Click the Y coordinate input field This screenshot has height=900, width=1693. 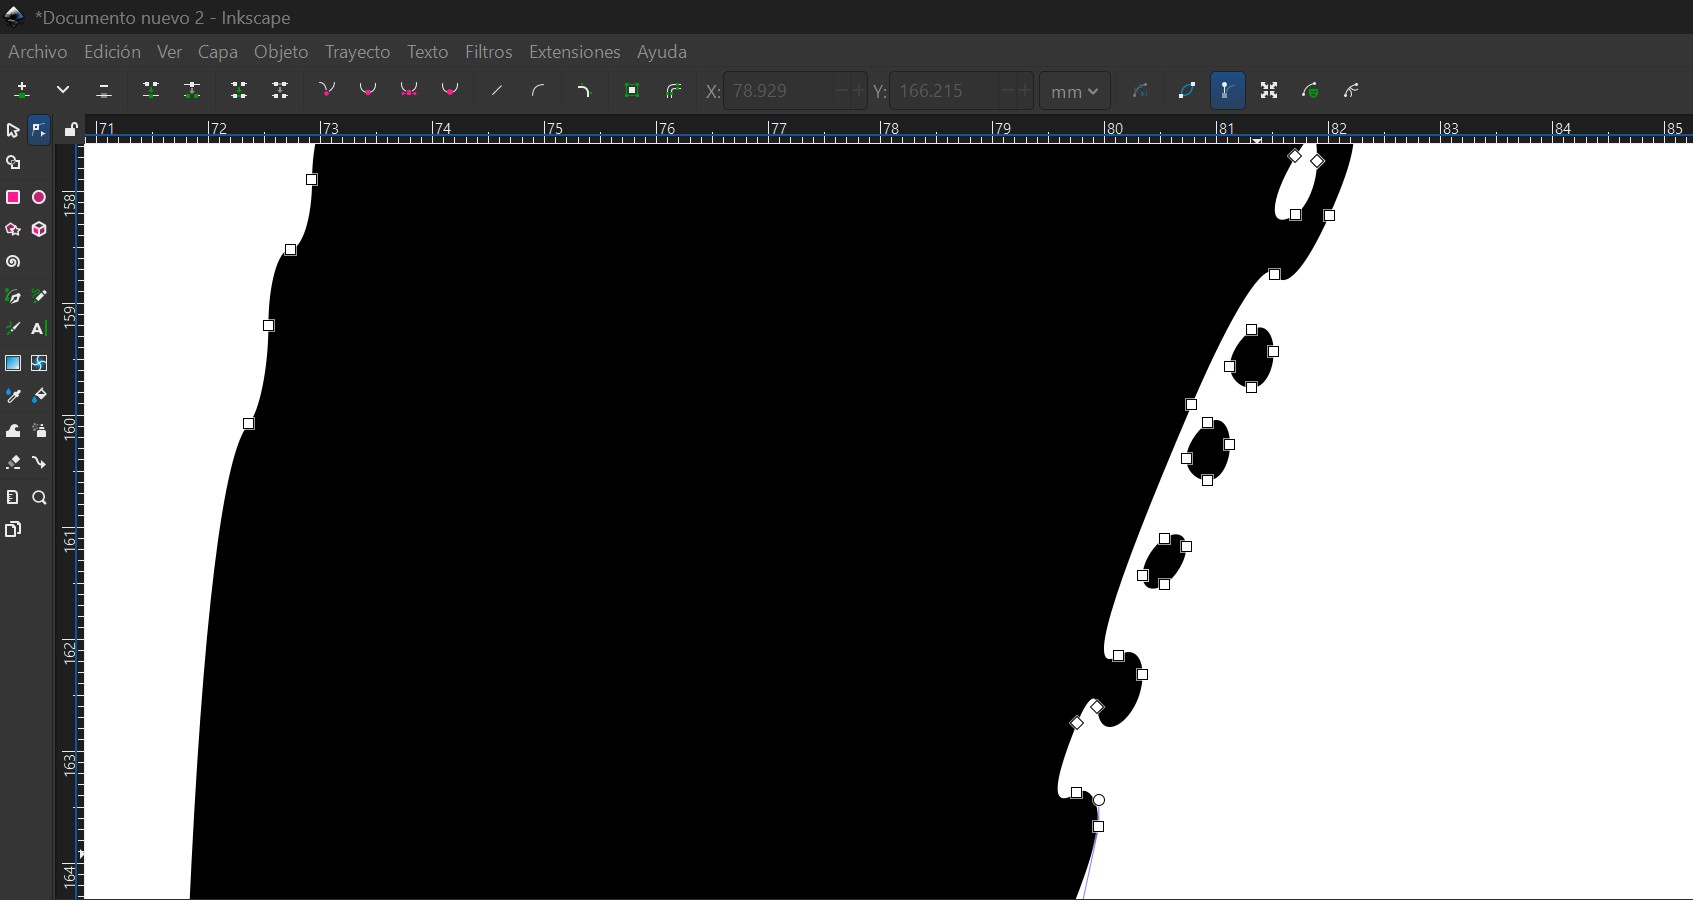944,91
